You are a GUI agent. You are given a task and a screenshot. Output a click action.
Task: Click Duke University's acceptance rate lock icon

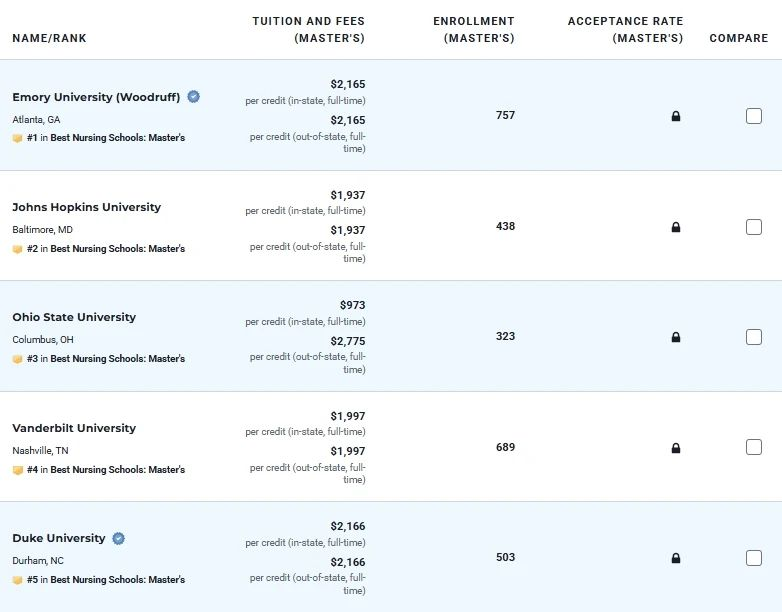(676, 558)
